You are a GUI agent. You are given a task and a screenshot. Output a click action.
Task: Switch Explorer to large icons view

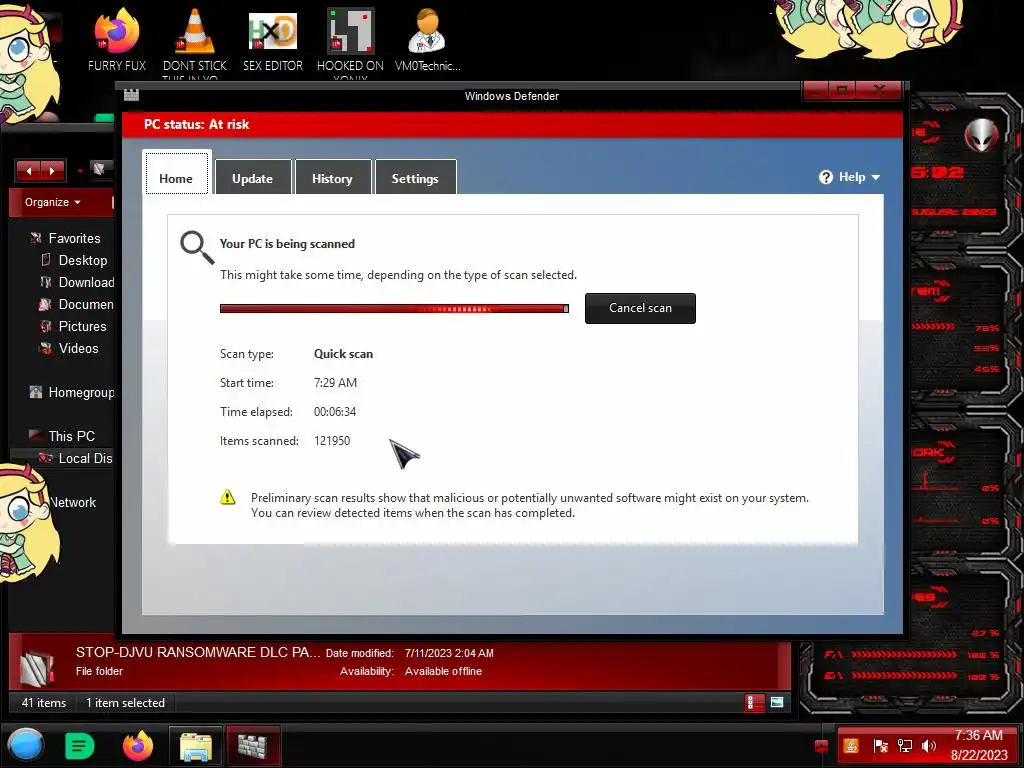(x=776, y=703)
